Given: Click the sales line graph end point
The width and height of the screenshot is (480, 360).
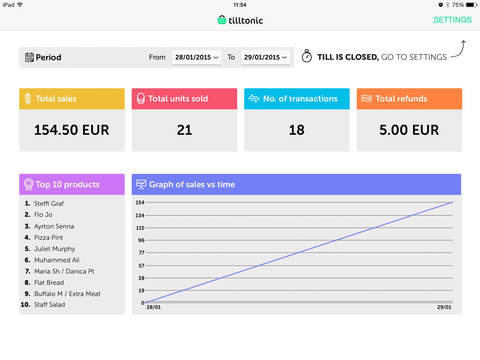Looking at the screenshot, I should point(452,202).
